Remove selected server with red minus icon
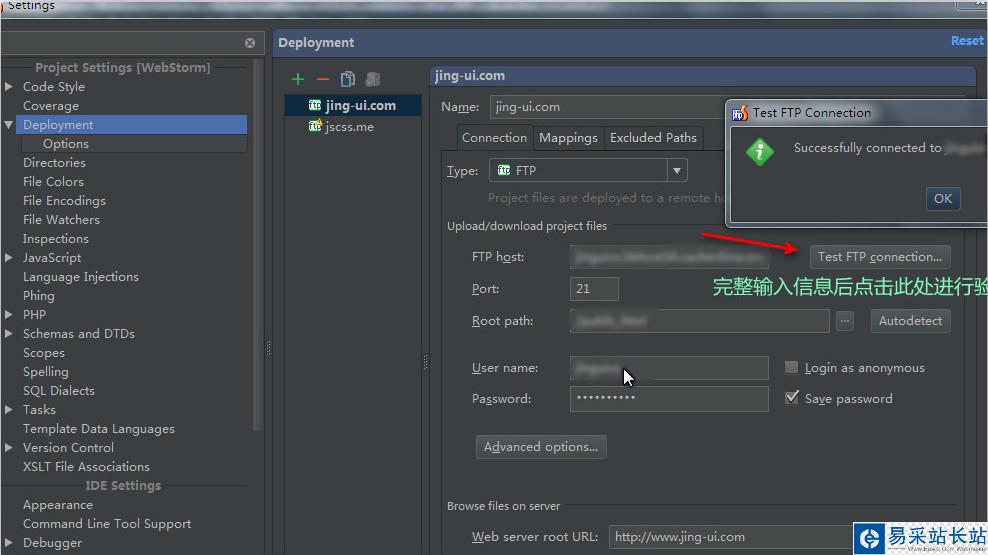 pyautogui.click(x=323, y=79)
